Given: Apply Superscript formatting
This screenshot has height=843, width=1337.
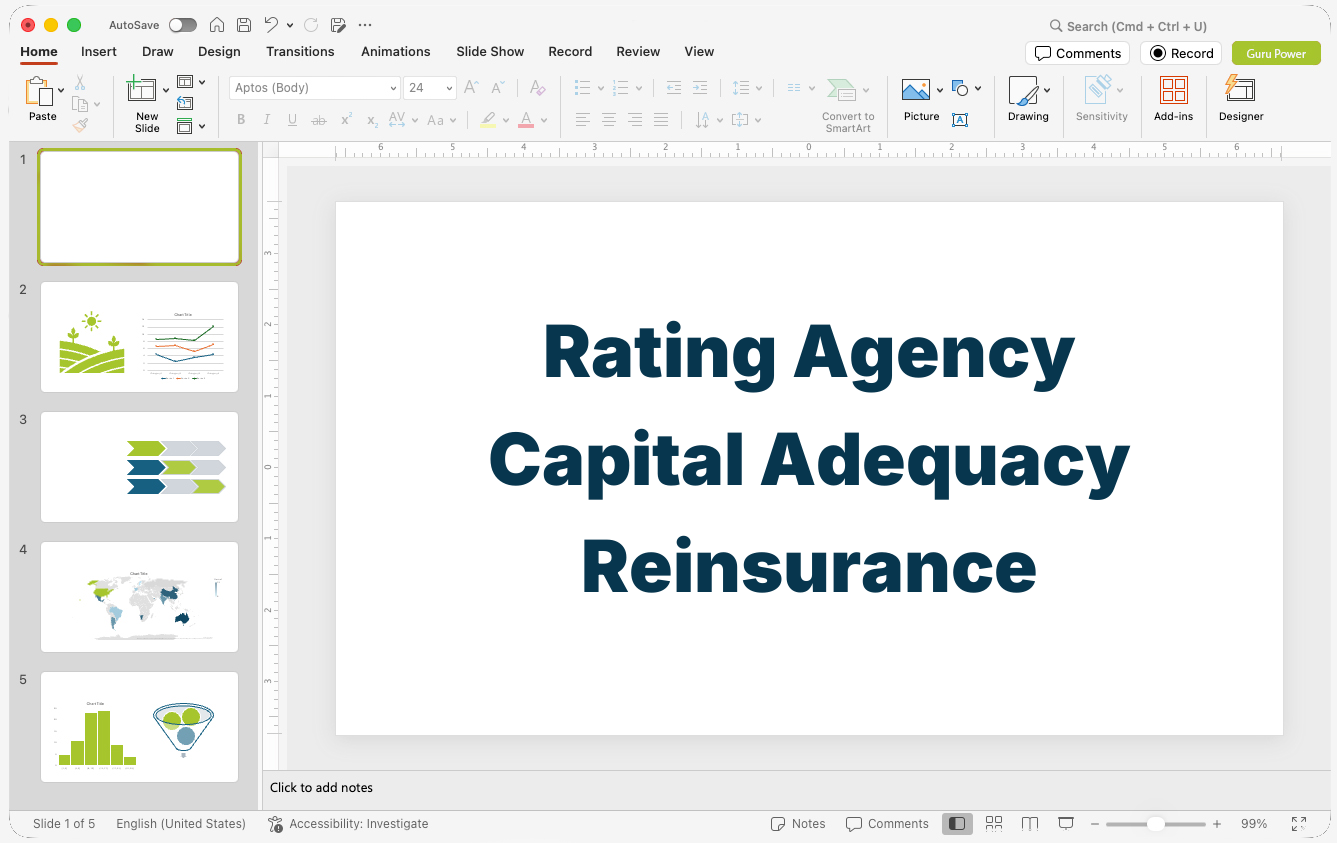Looking at the screenshot, I should (346, 120).
